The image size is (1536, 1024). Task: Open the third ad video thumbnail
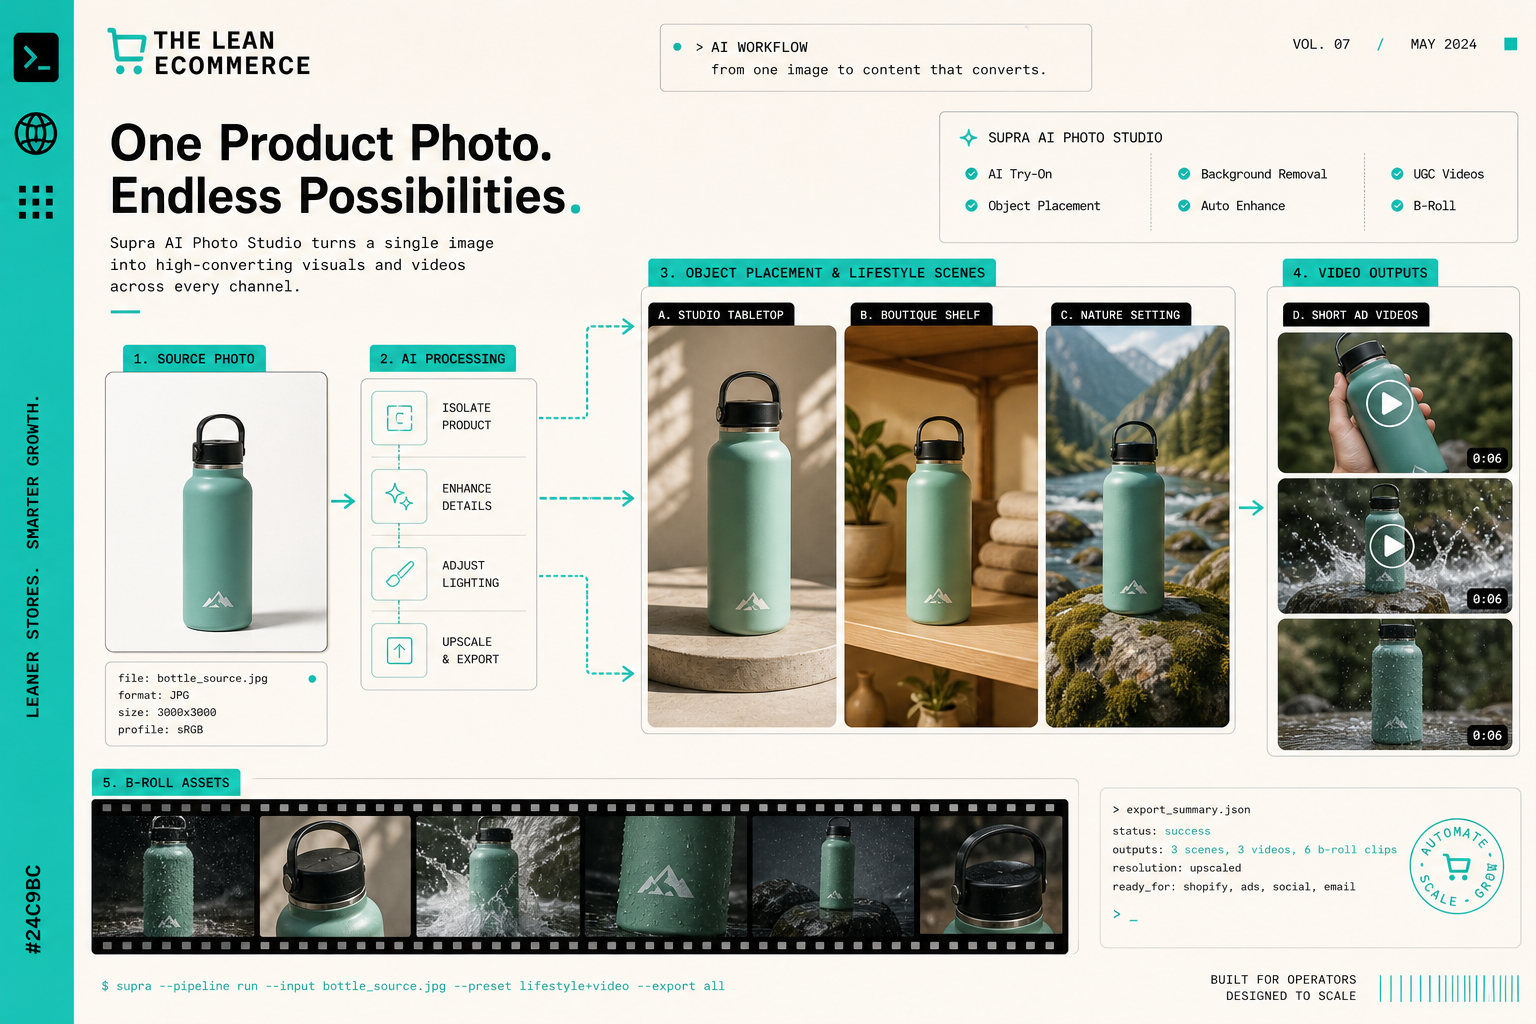coord(1395,684)
